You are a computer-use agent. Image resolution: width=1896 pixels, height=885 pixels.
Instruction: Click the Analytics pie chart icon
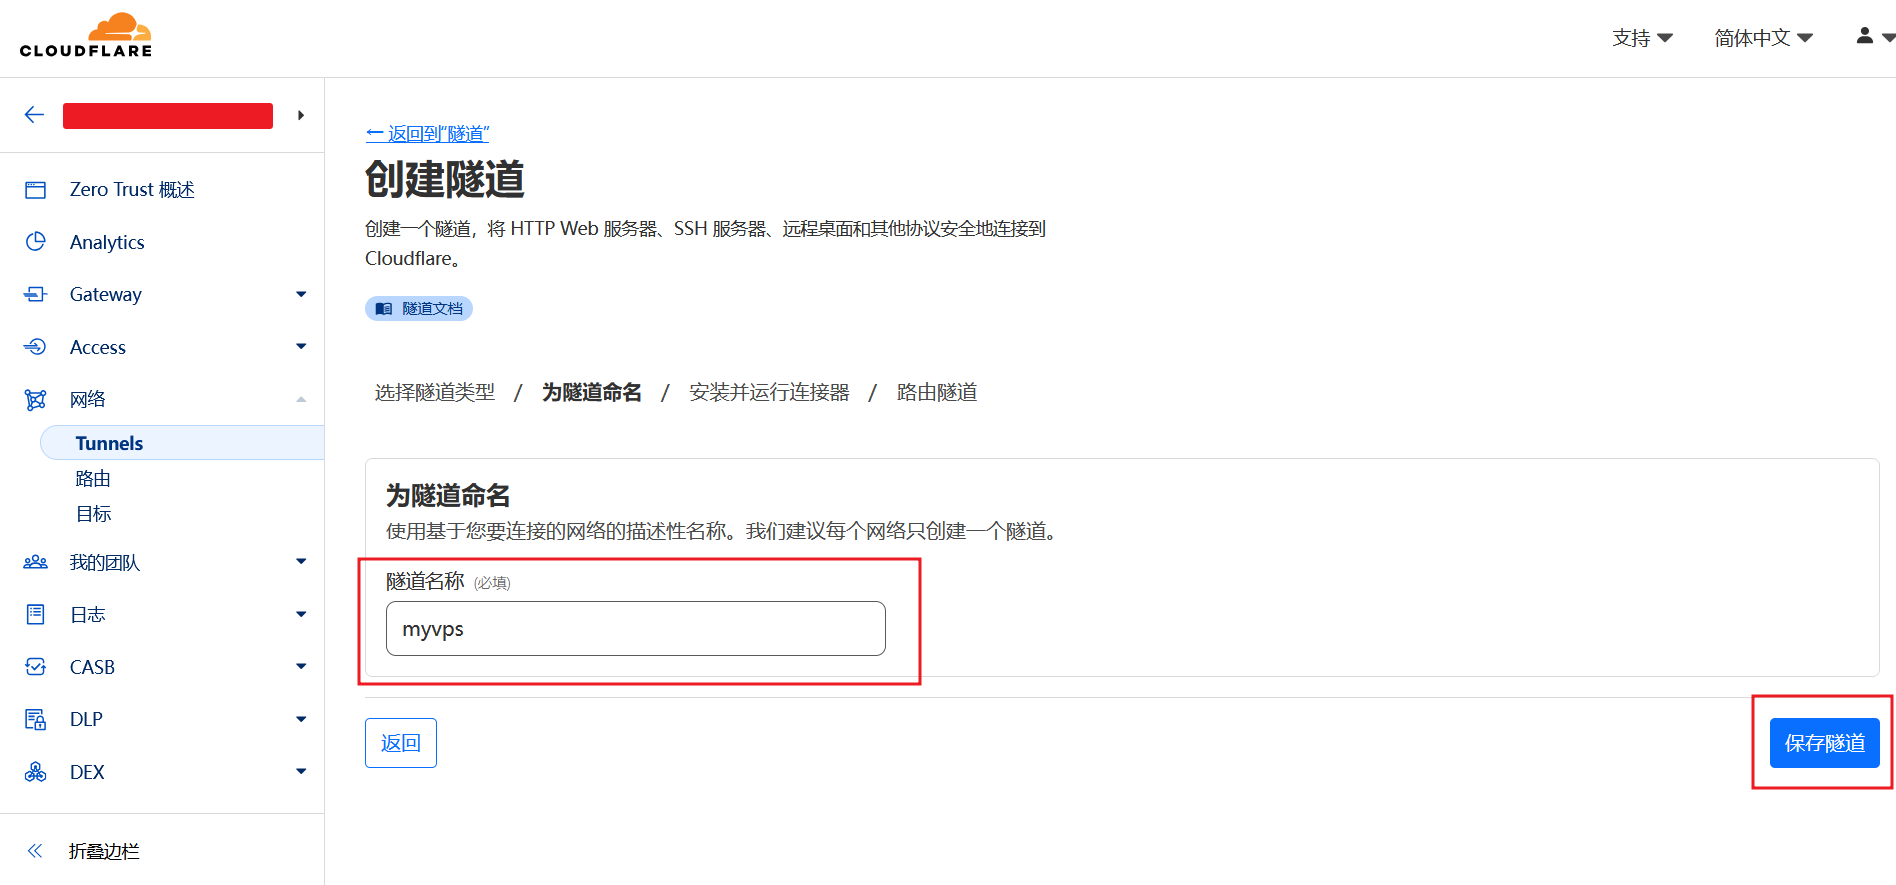35,242
